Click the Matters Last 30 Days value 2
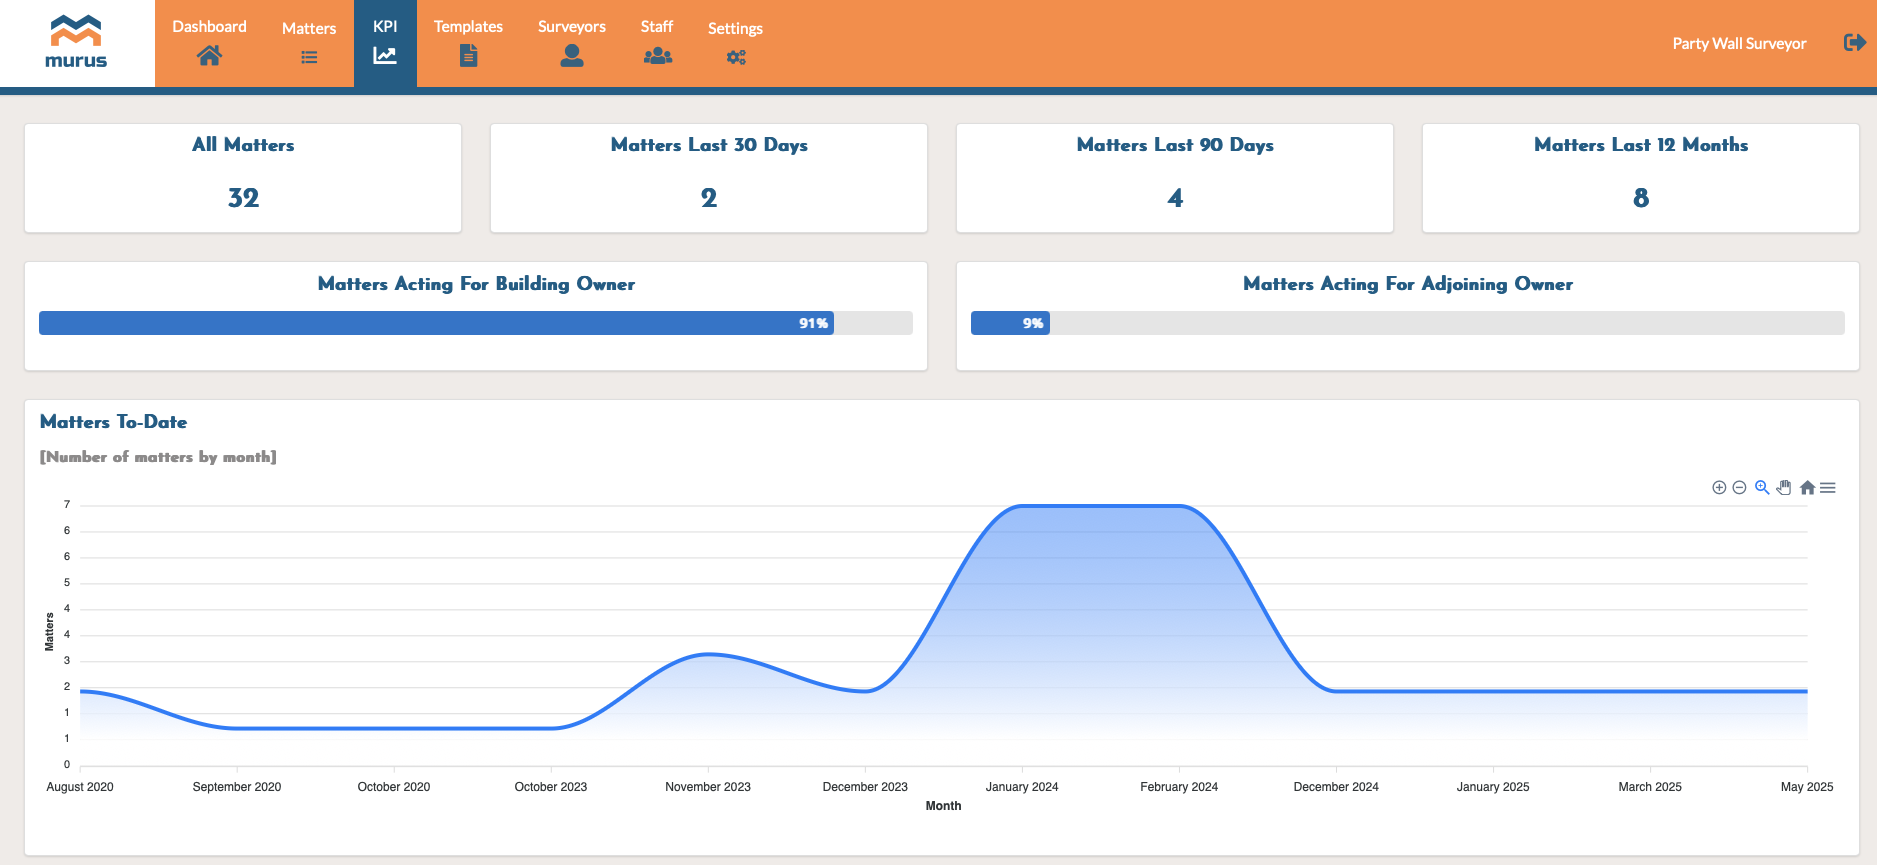1877x865 pixels. click(x=709, y=198)
